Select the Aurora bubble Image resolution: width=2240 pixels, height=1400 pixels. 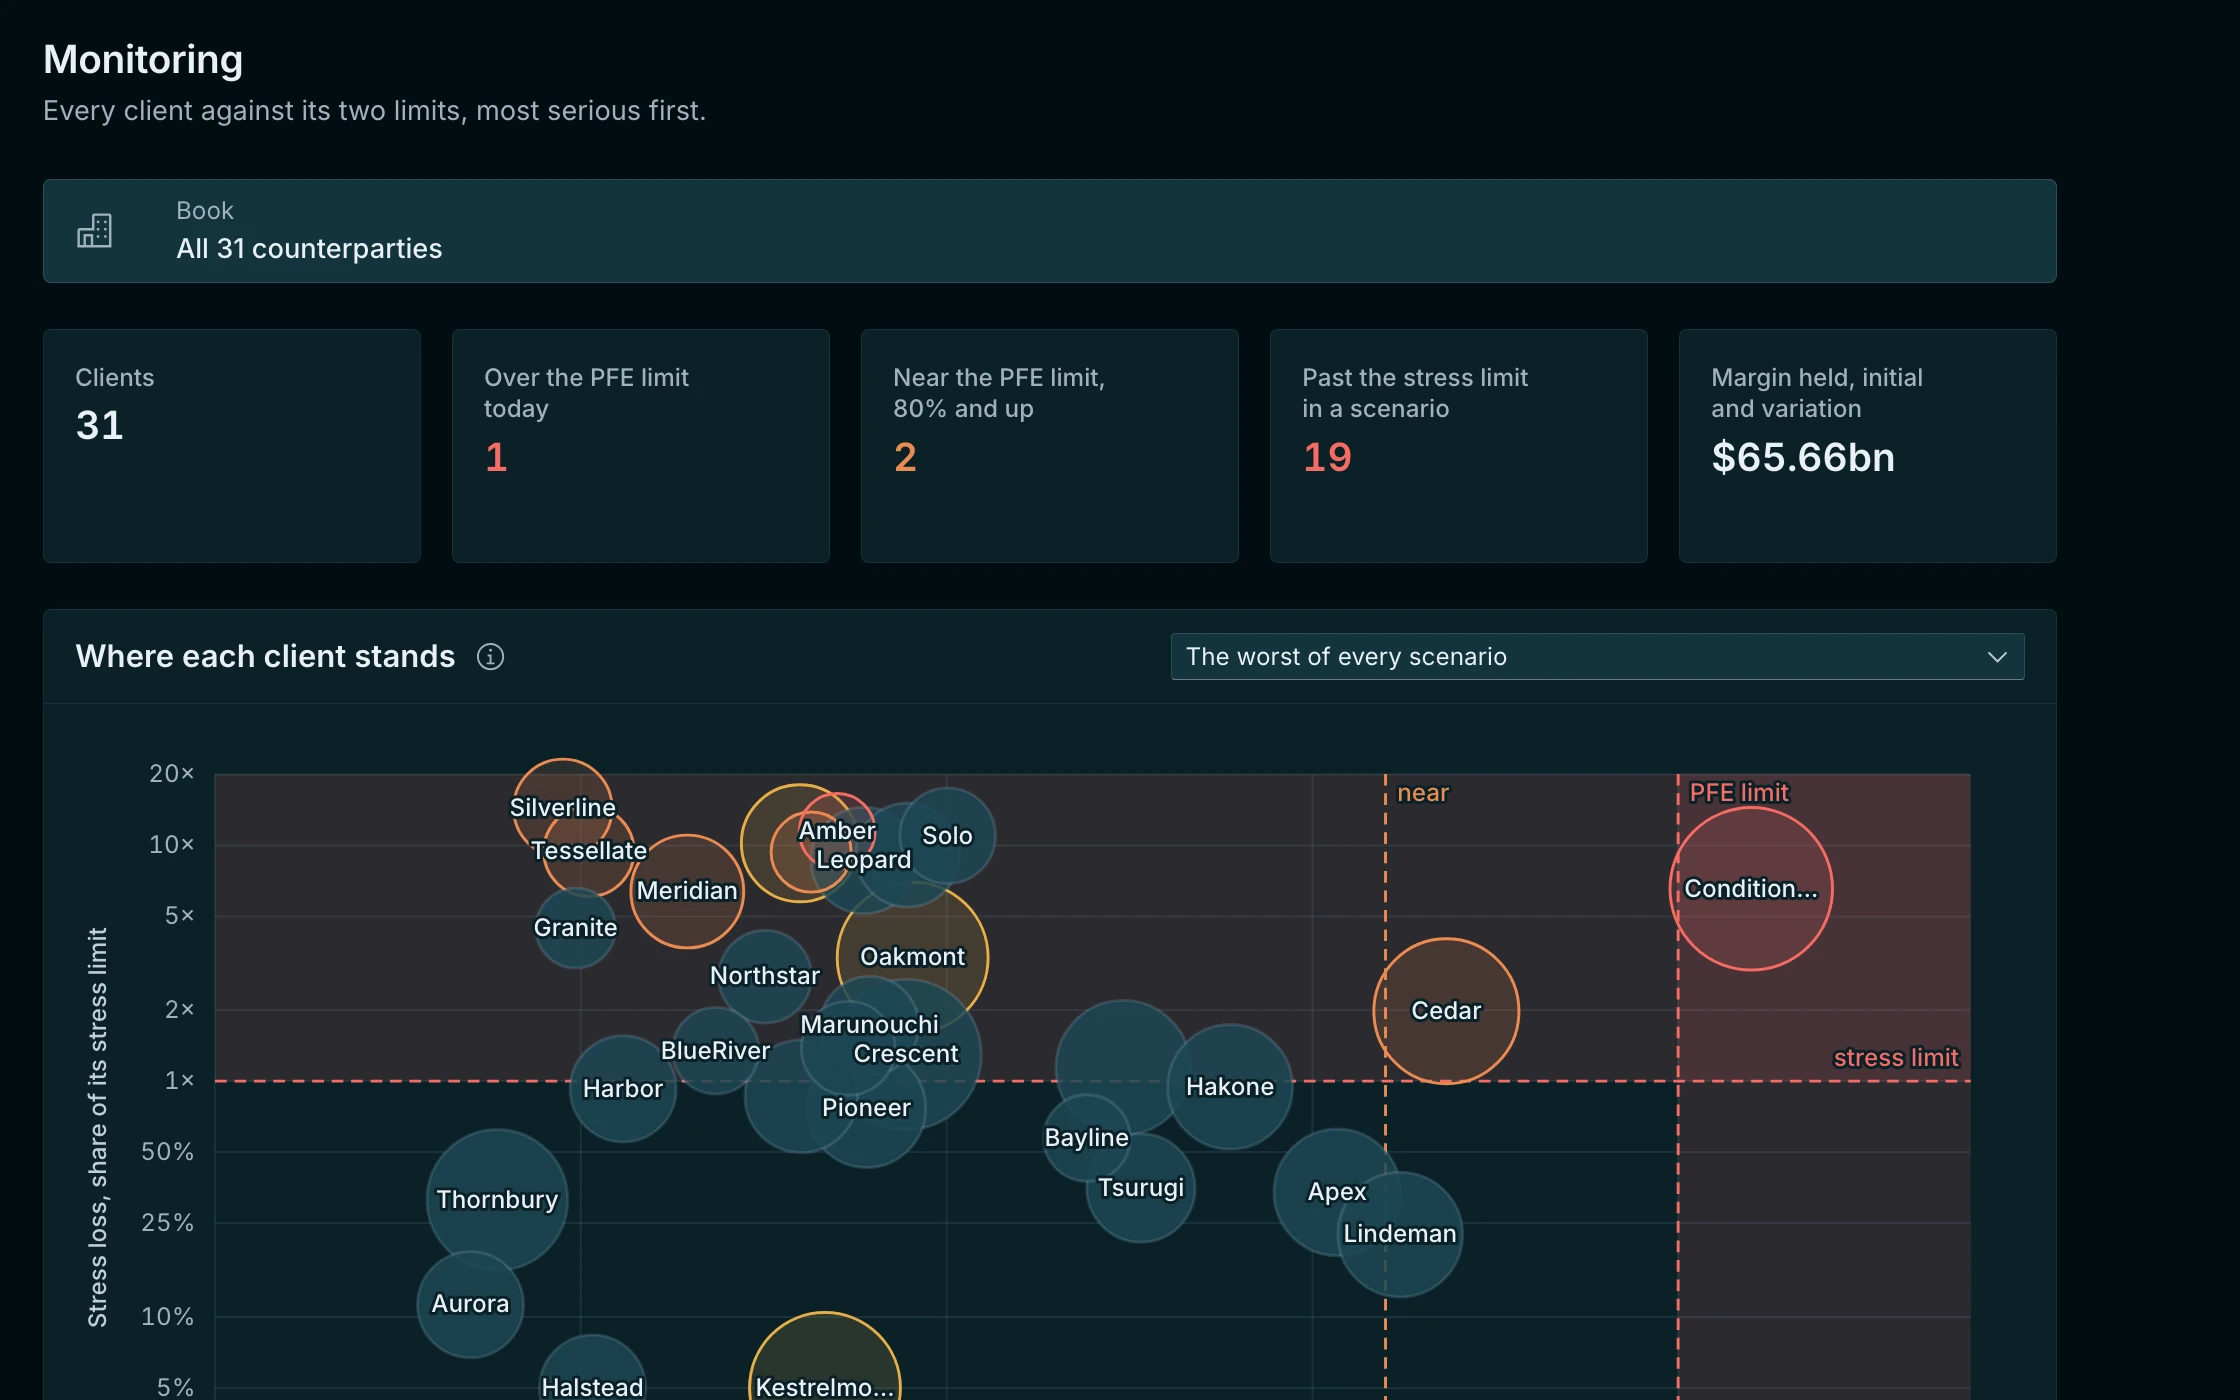pos(470,1304)
